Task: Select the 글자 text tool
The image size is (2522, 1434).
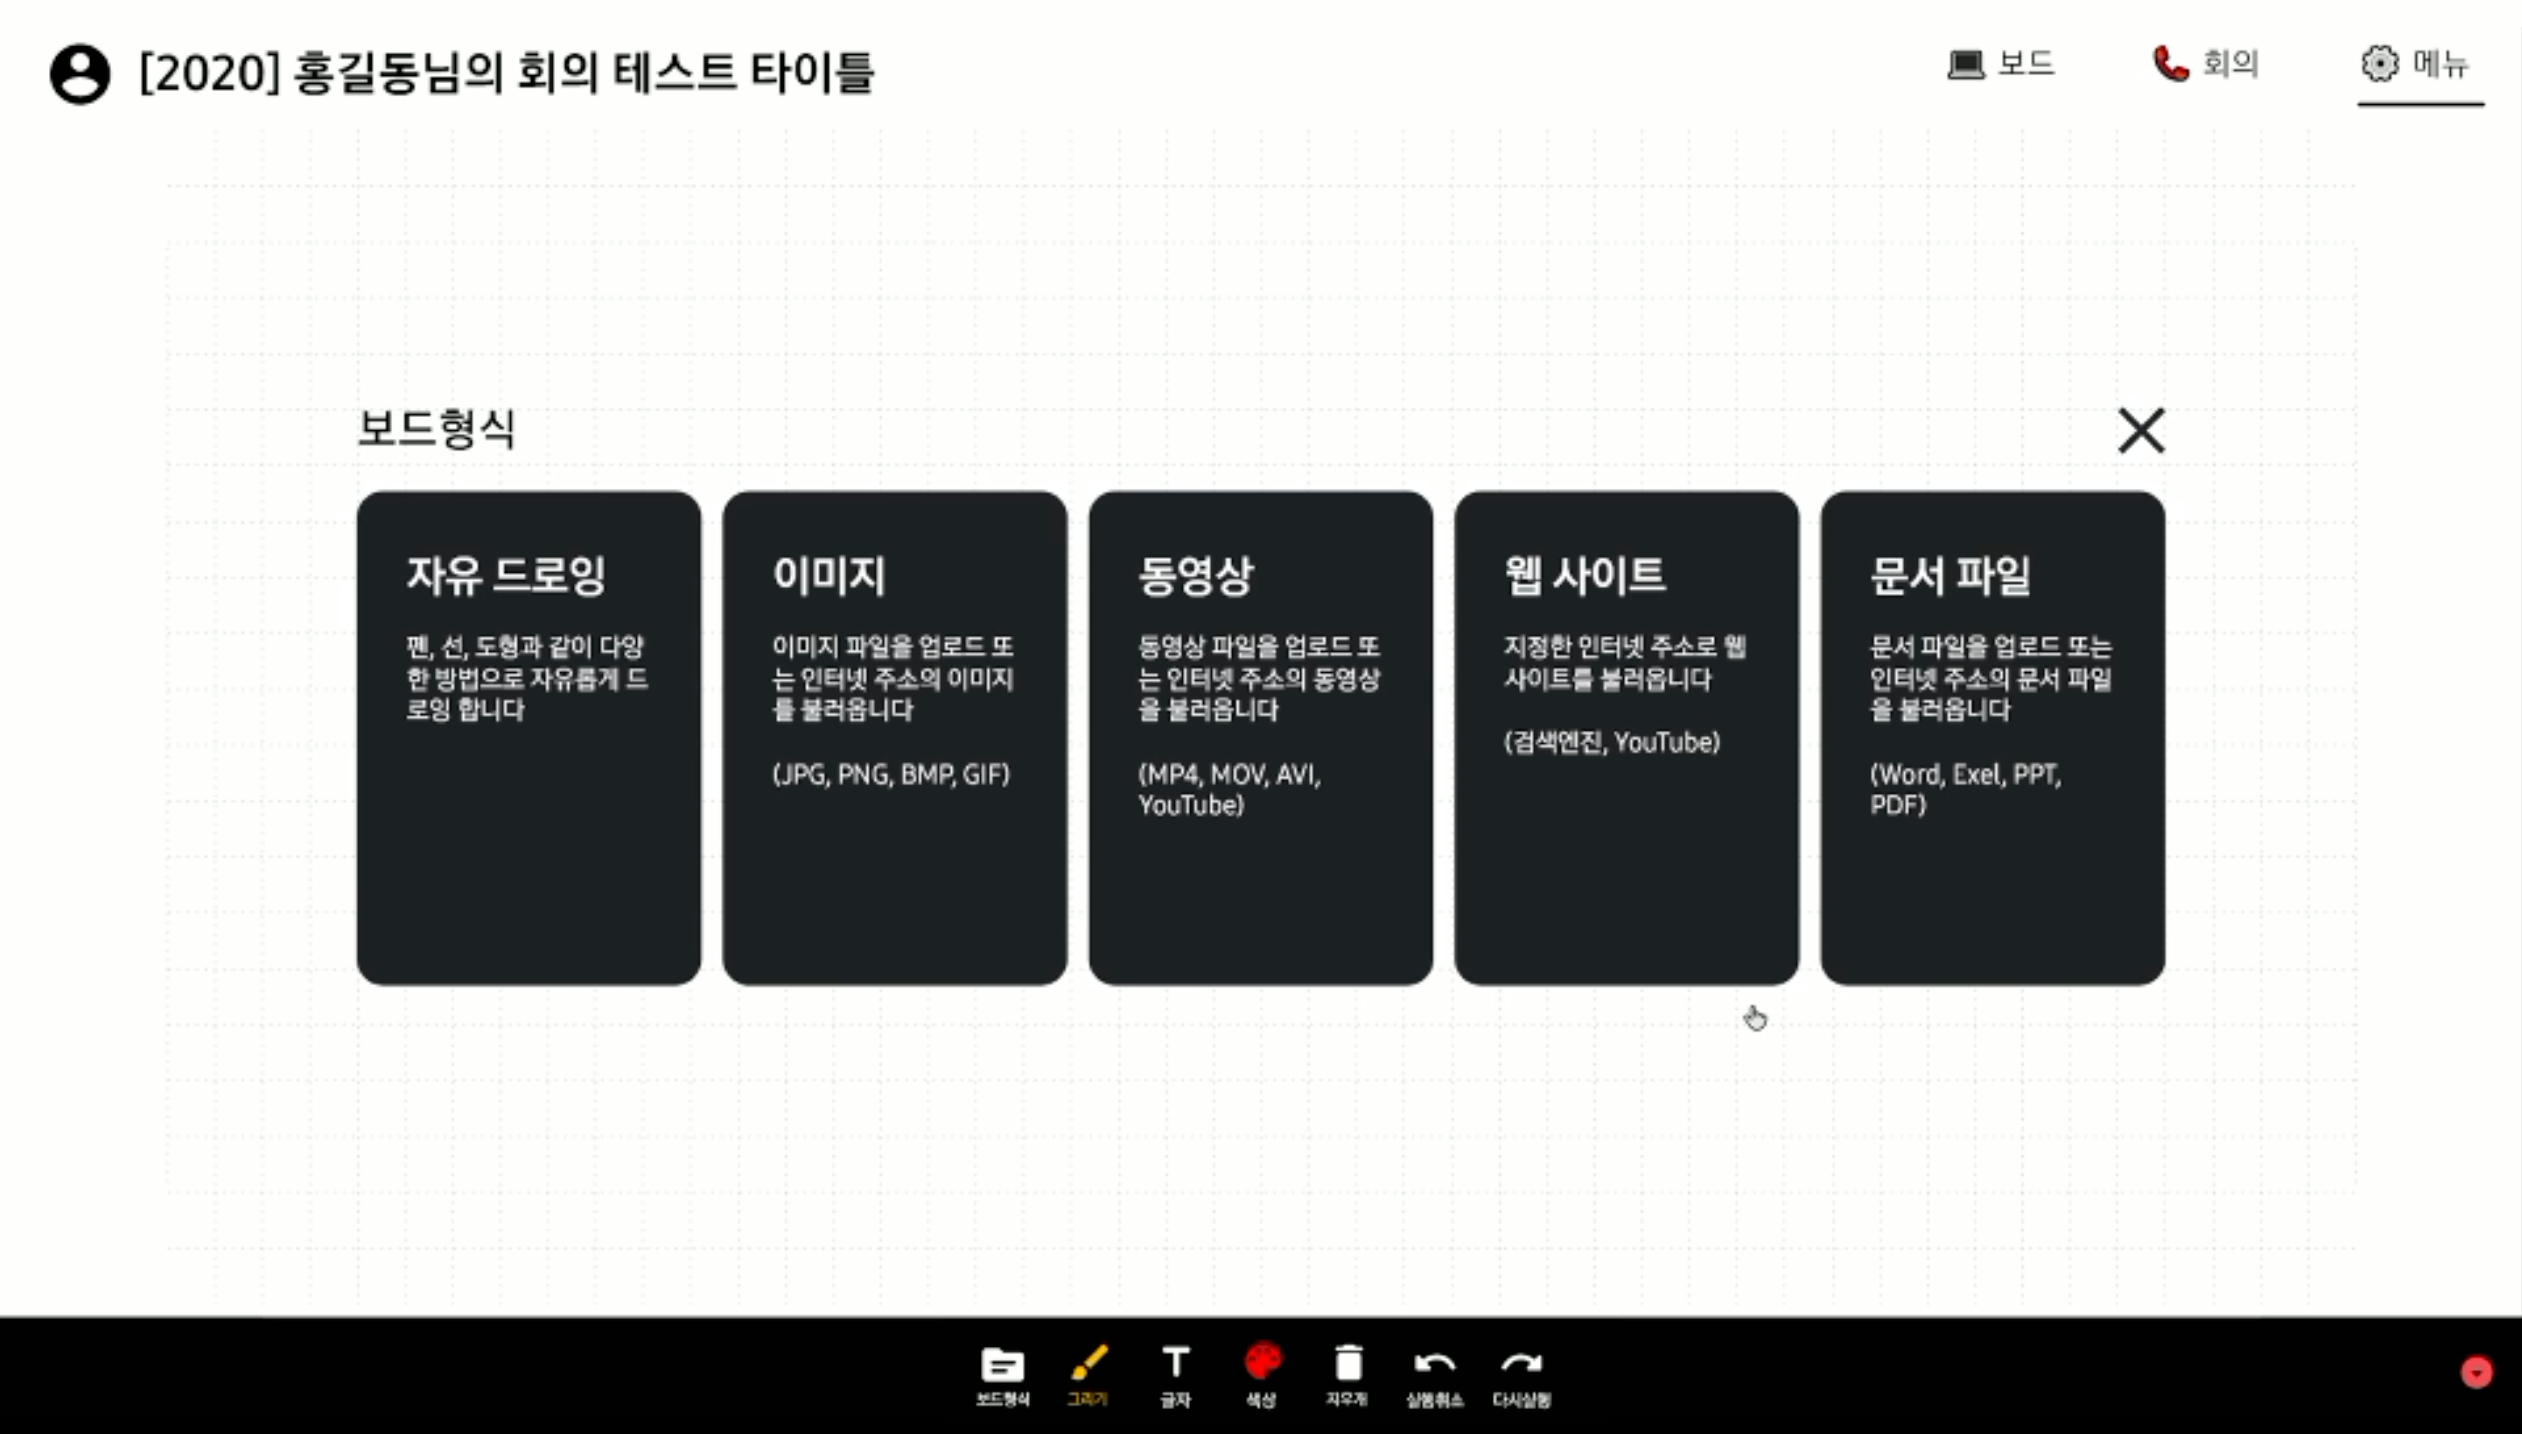Action: (1175, 1373)
